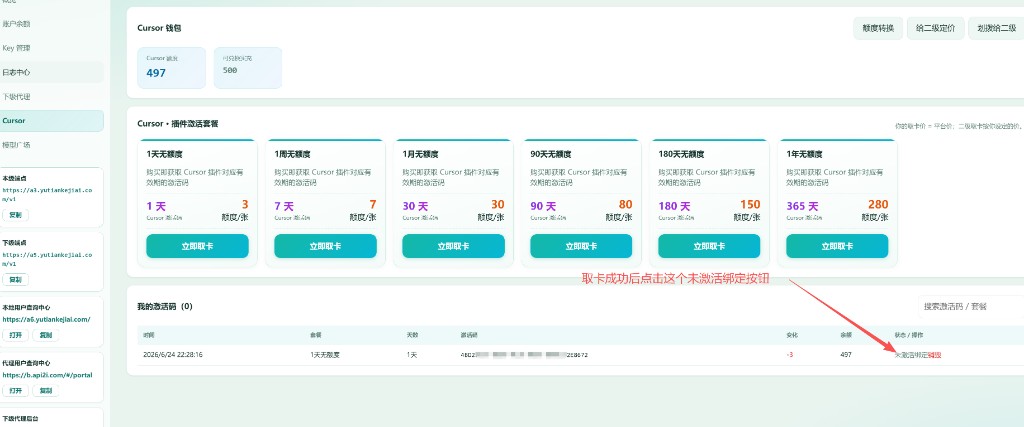Click the 我的激活码 (0) heading
1024x427 pixels.
pos(165,306)
